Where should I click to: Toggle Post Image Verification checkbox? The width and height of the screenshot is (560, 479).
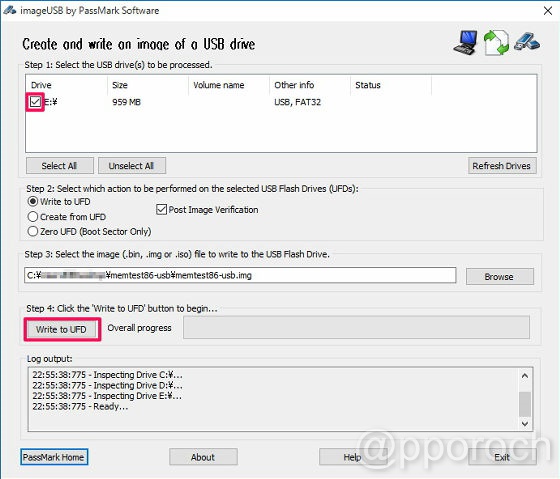pos(161,209)
